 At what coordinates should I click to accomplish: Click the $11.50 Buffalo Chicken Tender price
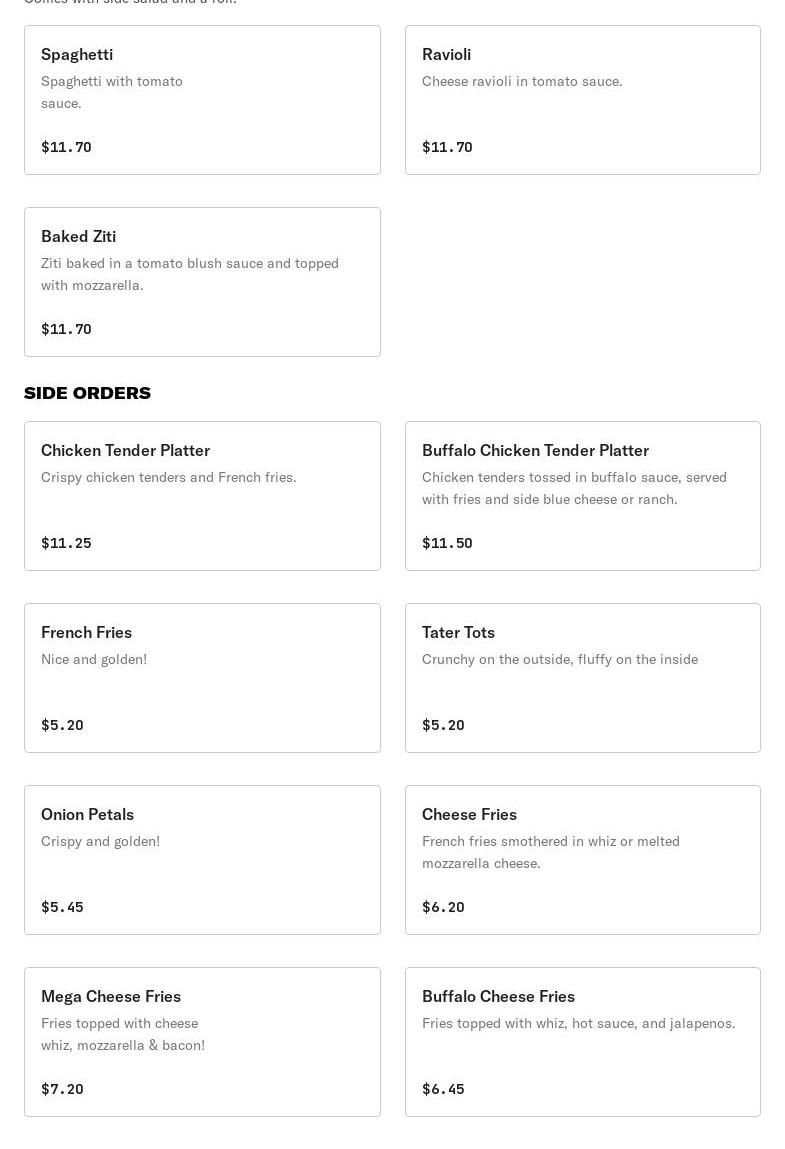tap(447, 543)
